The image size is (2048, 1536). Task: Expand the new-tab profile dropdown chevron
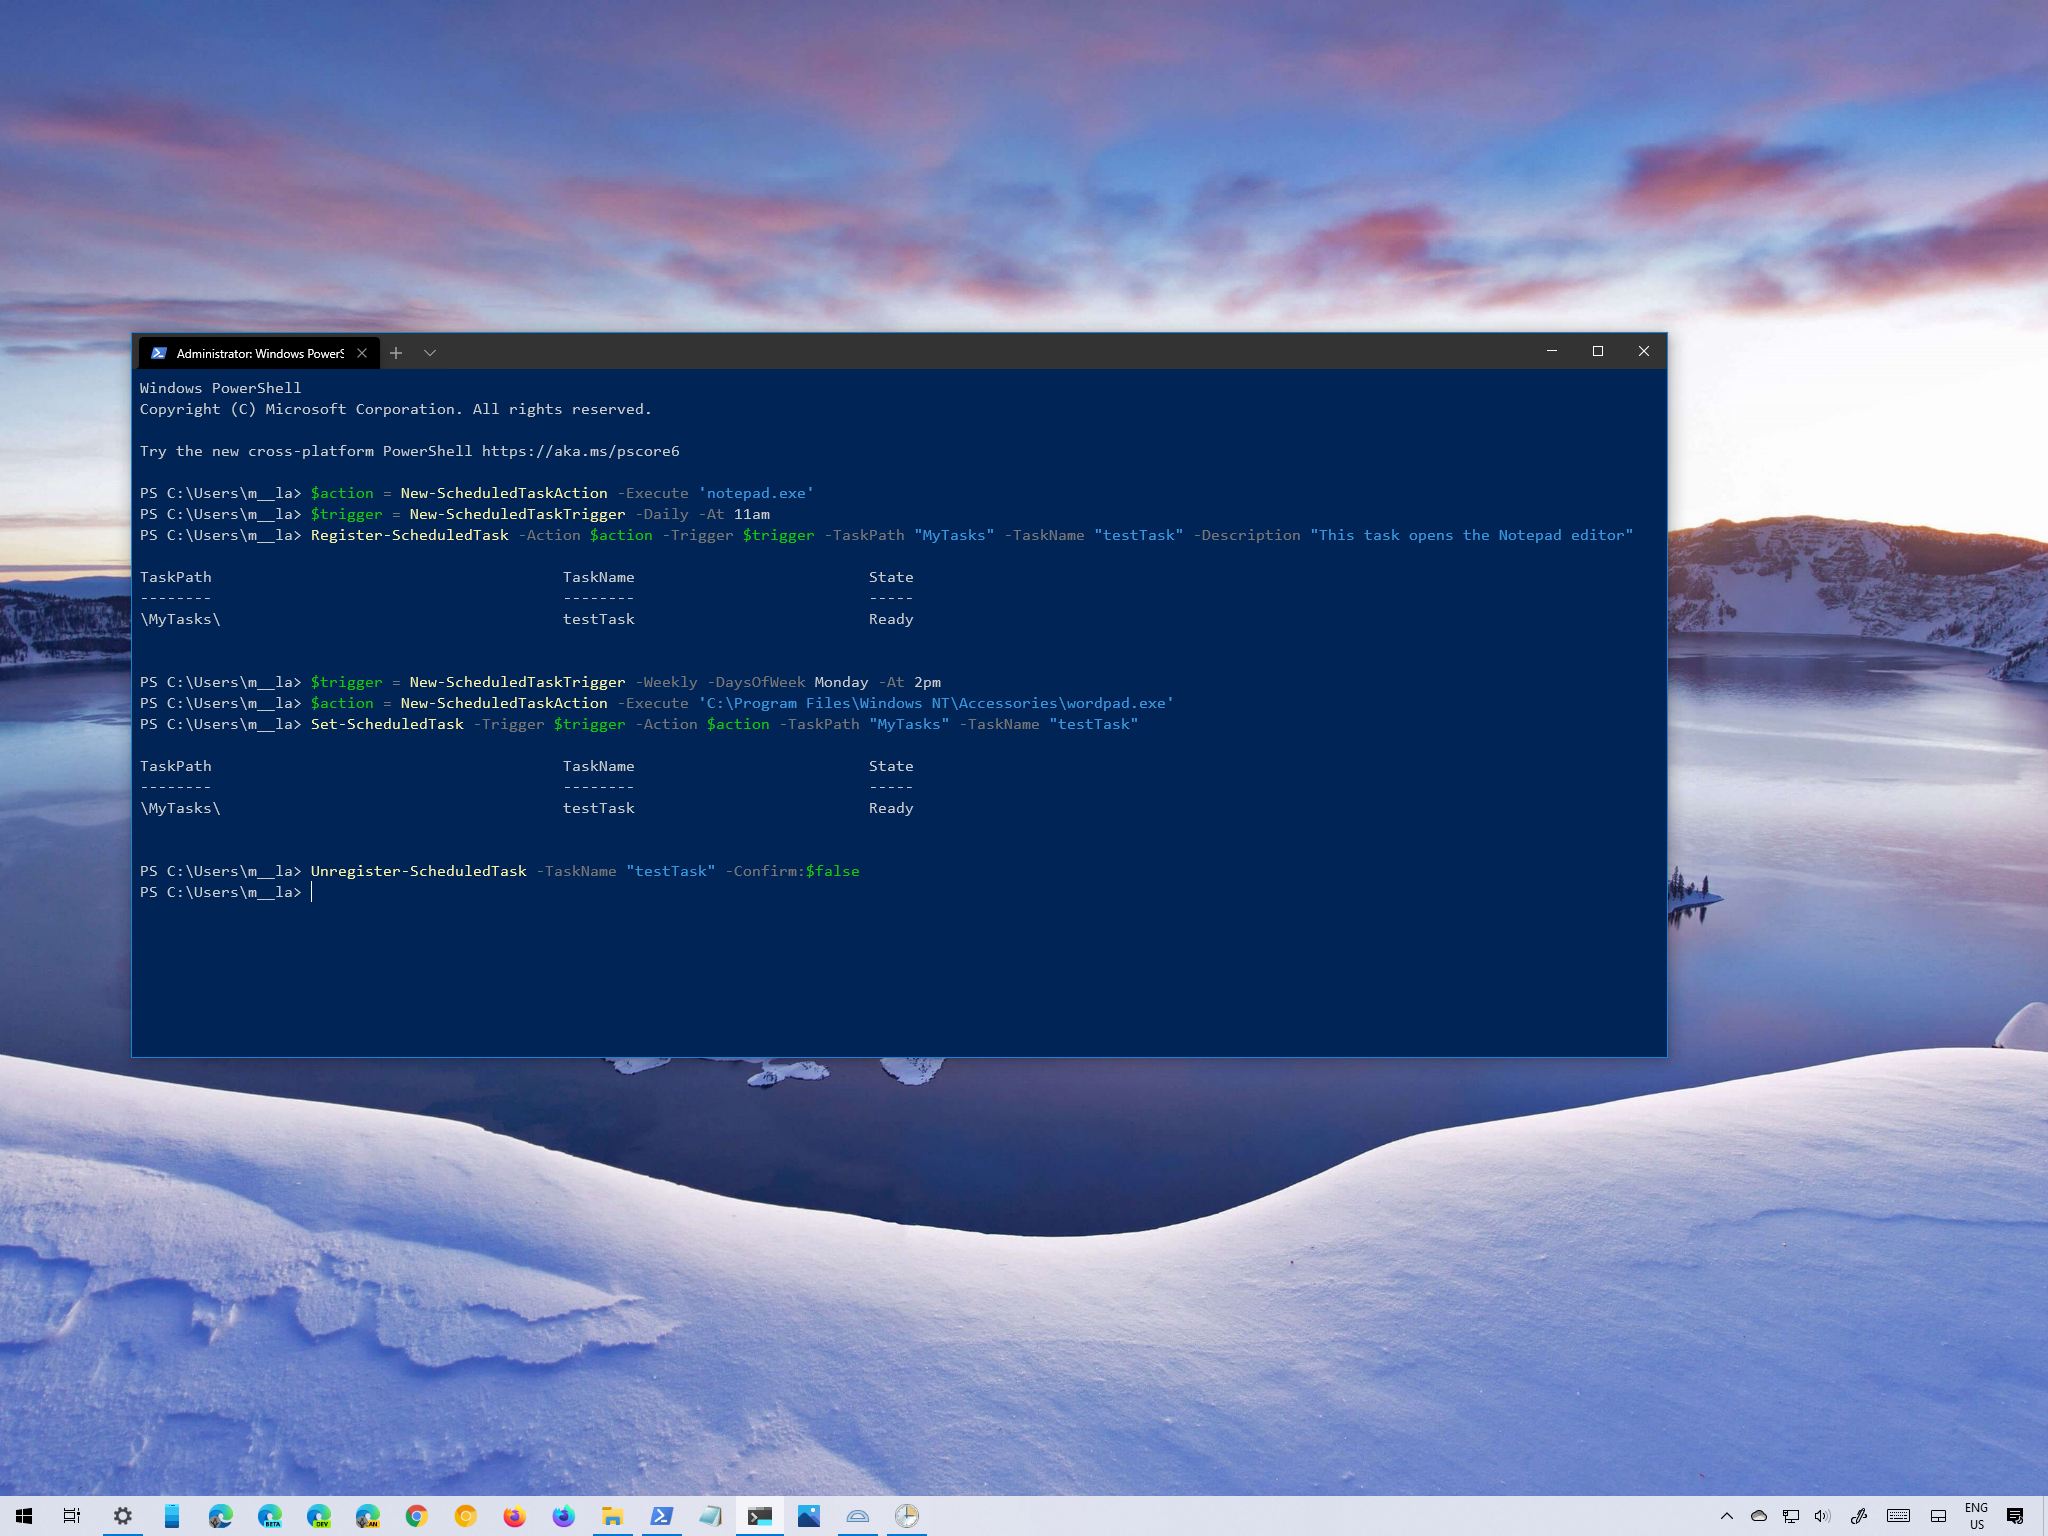(430, 353)
